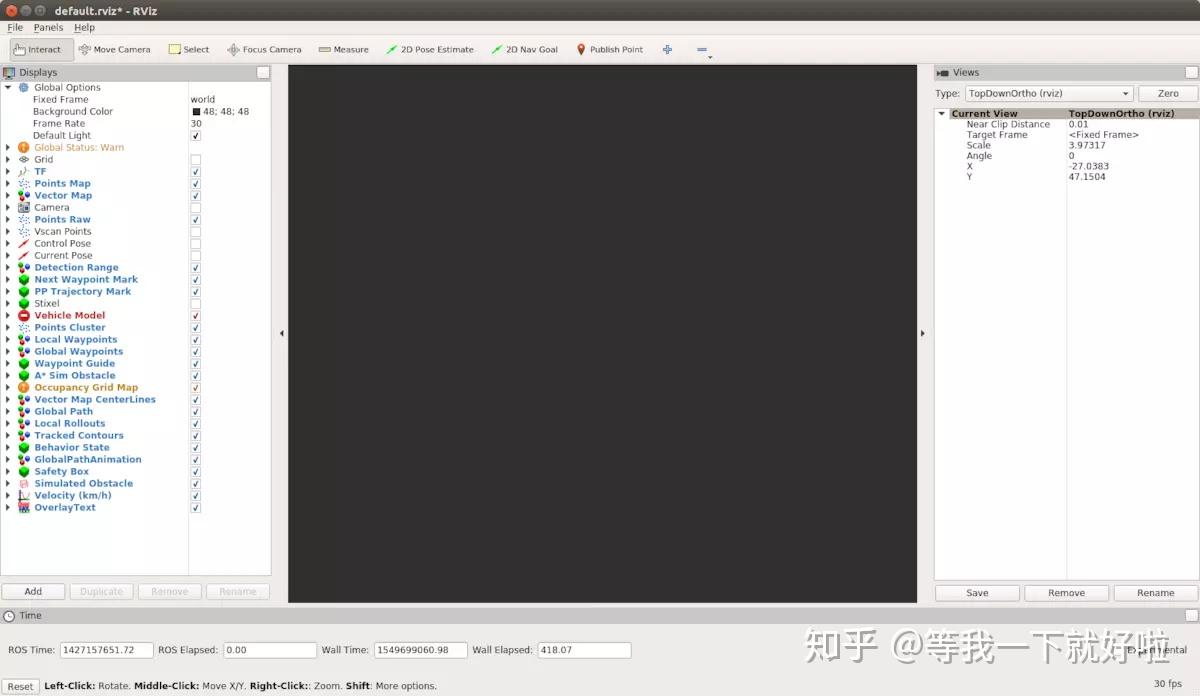Start a 2D Pose Estimate
The height and width of the screenshot is (696, 1200).
(x=429, y=48)
